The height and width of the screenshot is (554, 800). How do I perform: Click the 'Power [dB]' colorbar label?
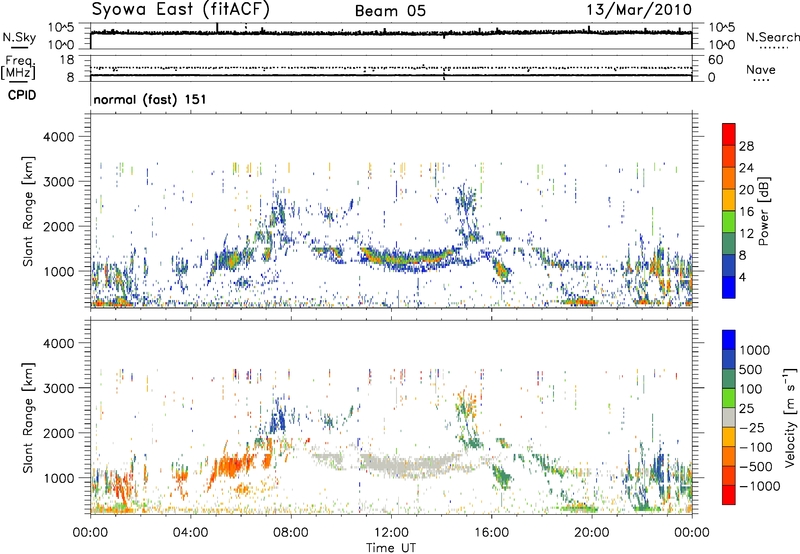pyautogui.click(x=763, y=211)
